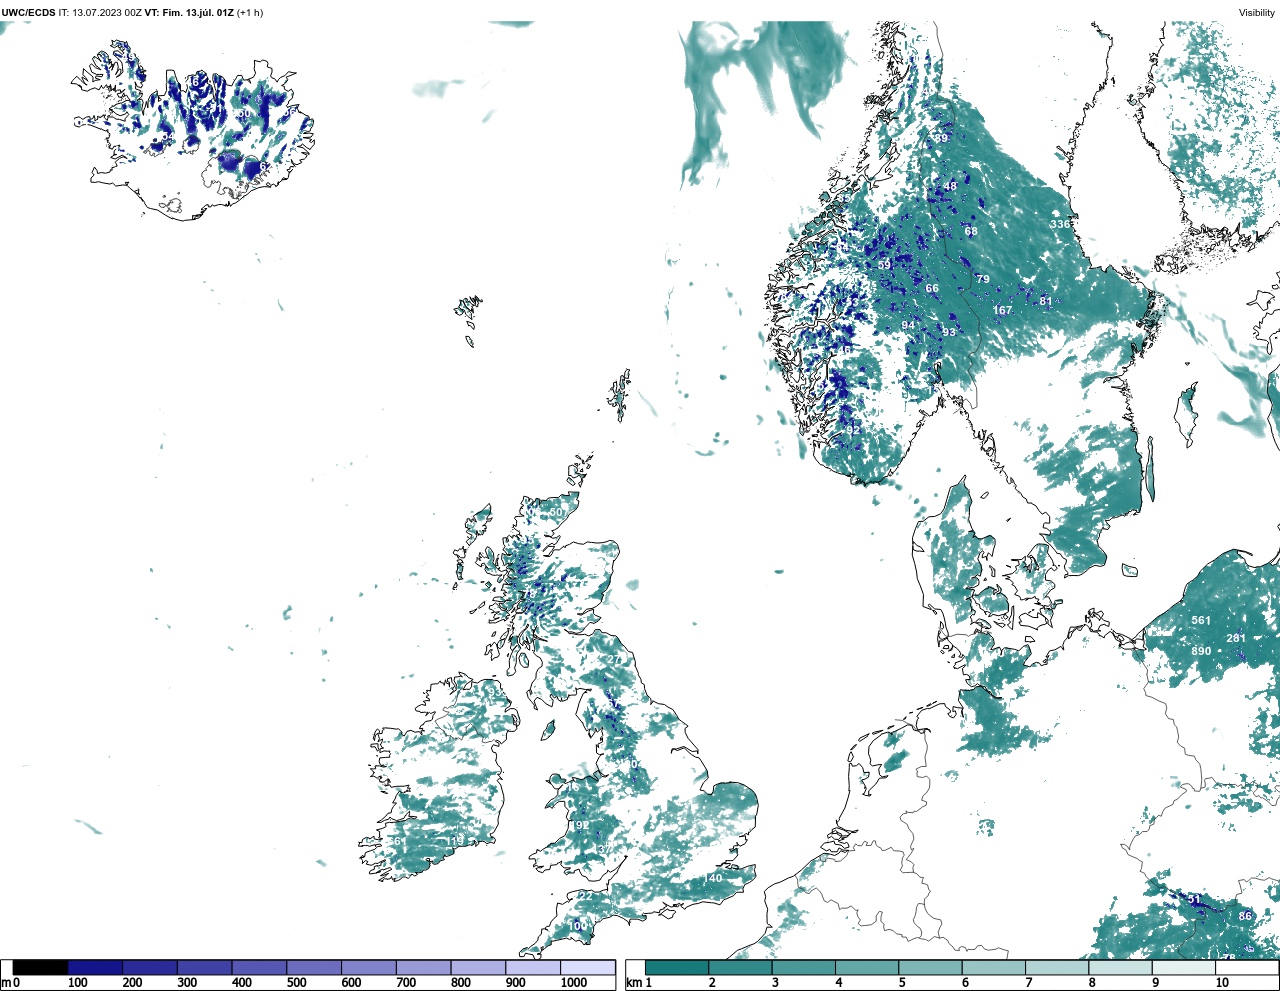
Task: Click the "5" tick label in kilometre legend
Action: click(x=902, y=983)
